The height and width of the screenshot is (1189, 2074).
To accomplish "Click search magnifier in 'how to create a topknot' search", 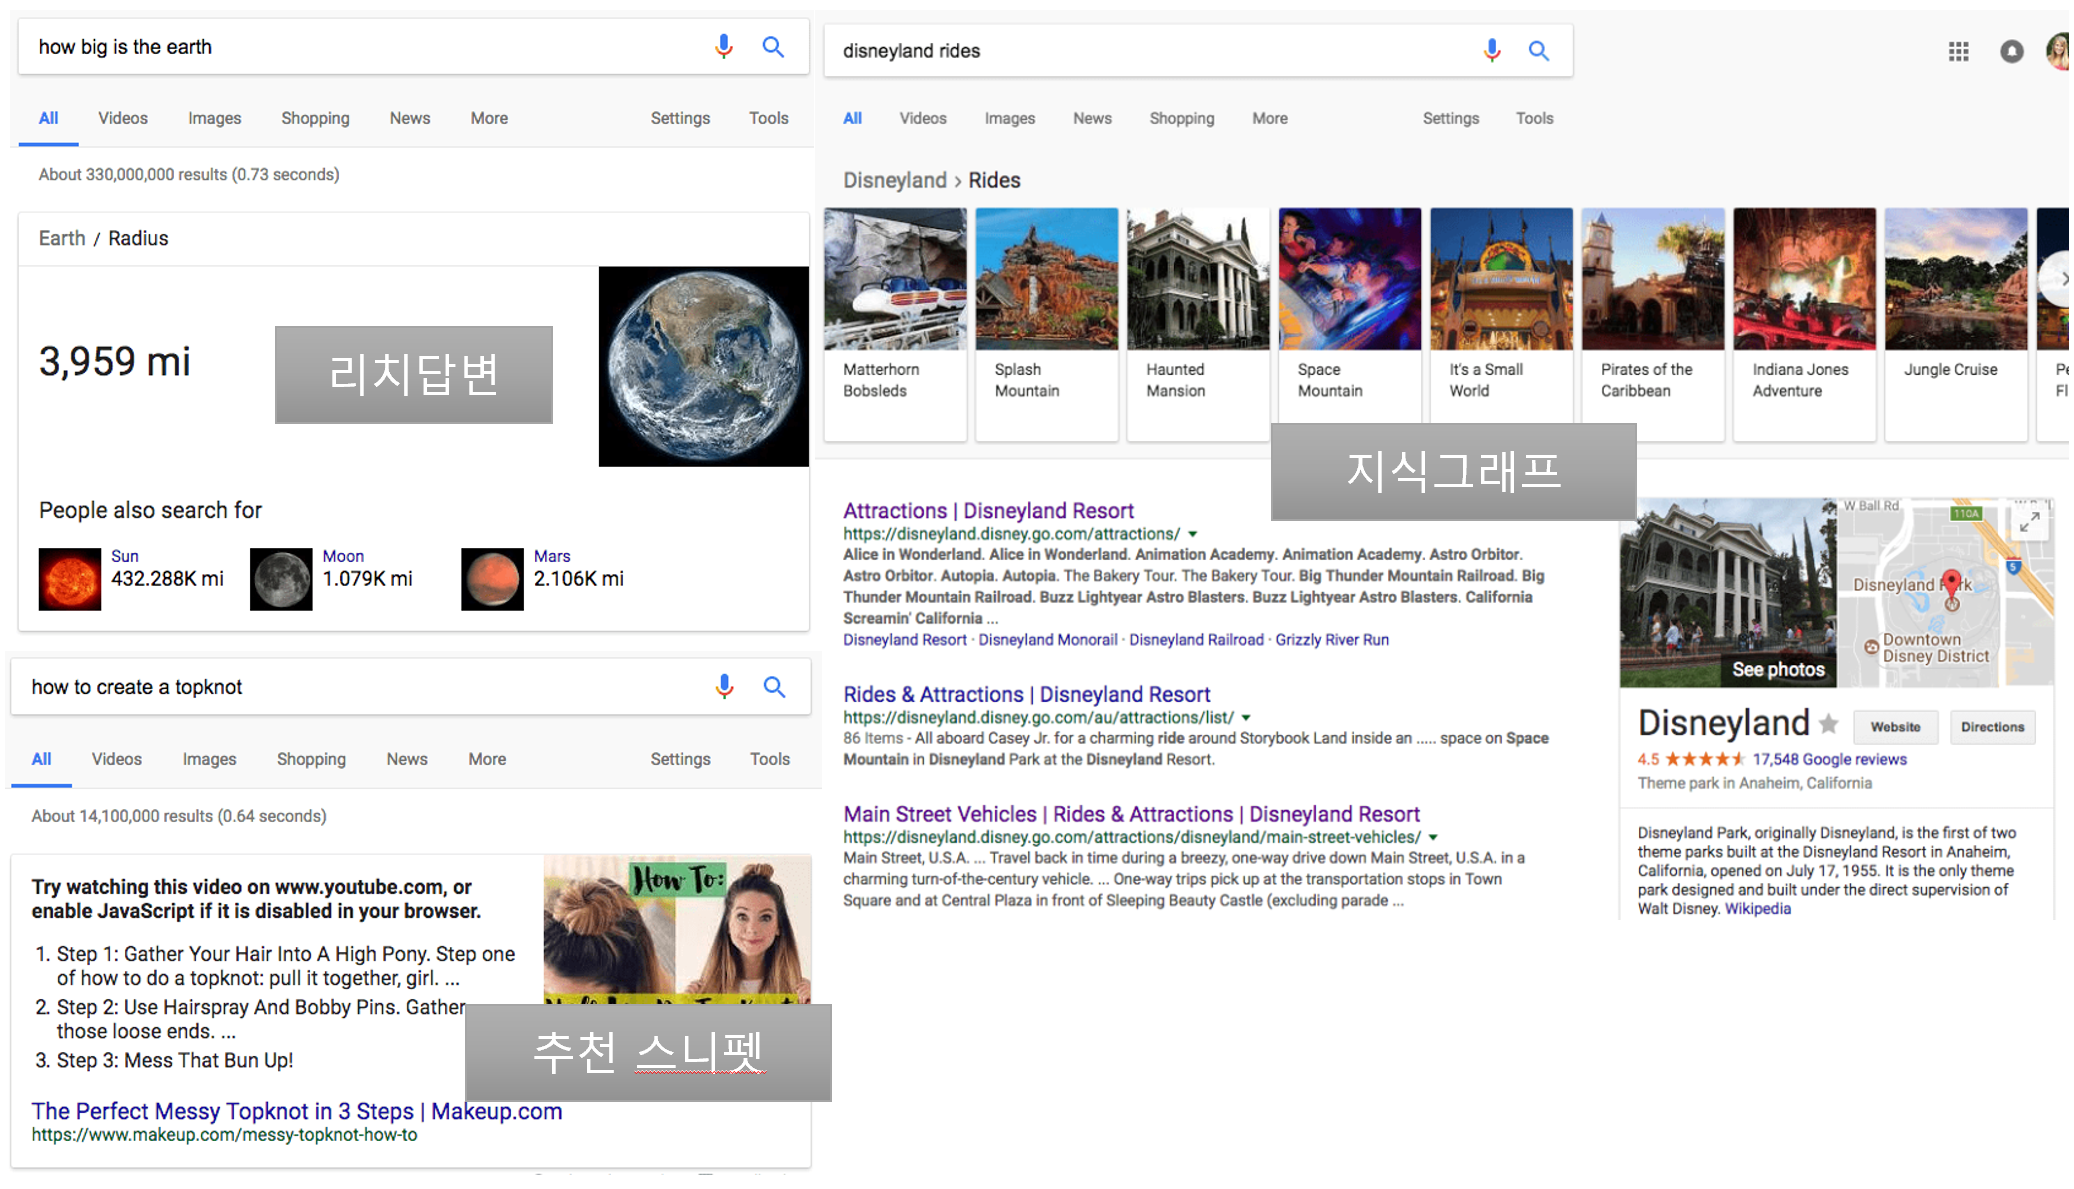I will click(x=774, y=686).
